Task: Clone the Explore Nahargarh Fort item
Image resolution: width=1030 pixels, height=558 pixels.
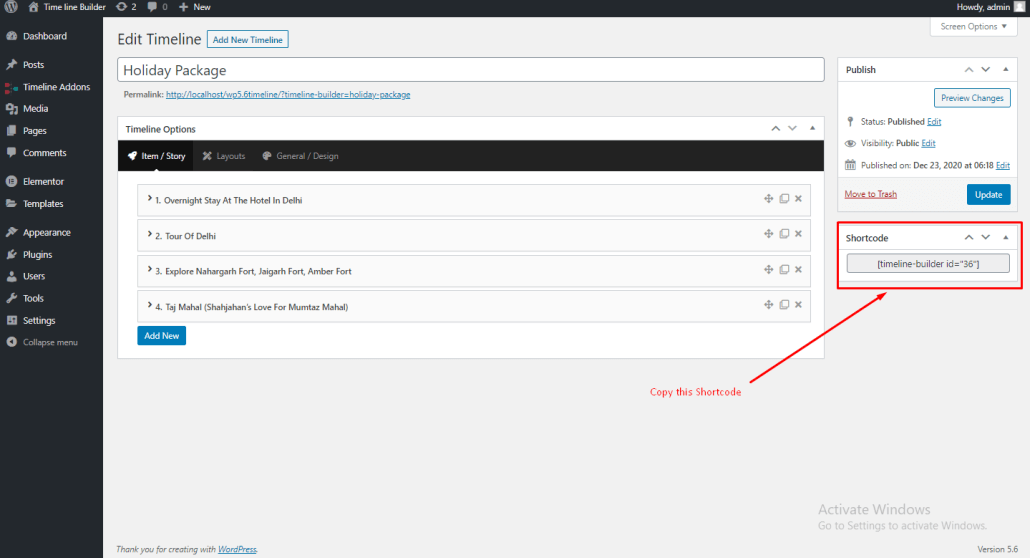Action: click(784, 270)
